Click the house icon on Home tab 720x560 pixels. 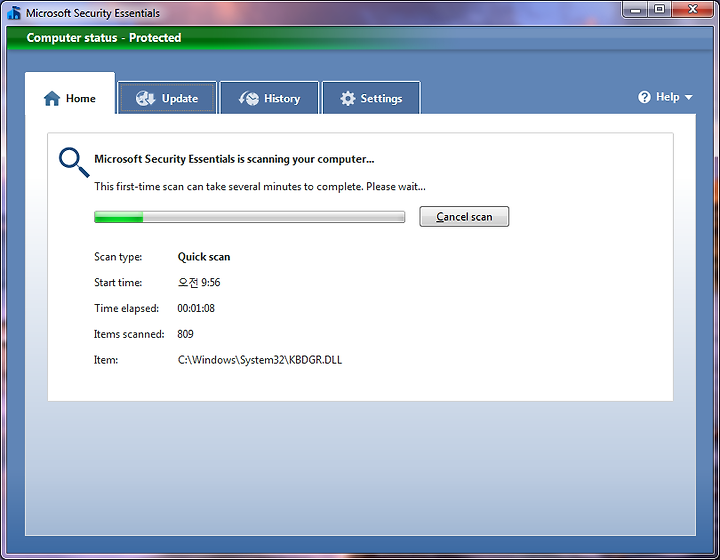click(x=52, y=98)
